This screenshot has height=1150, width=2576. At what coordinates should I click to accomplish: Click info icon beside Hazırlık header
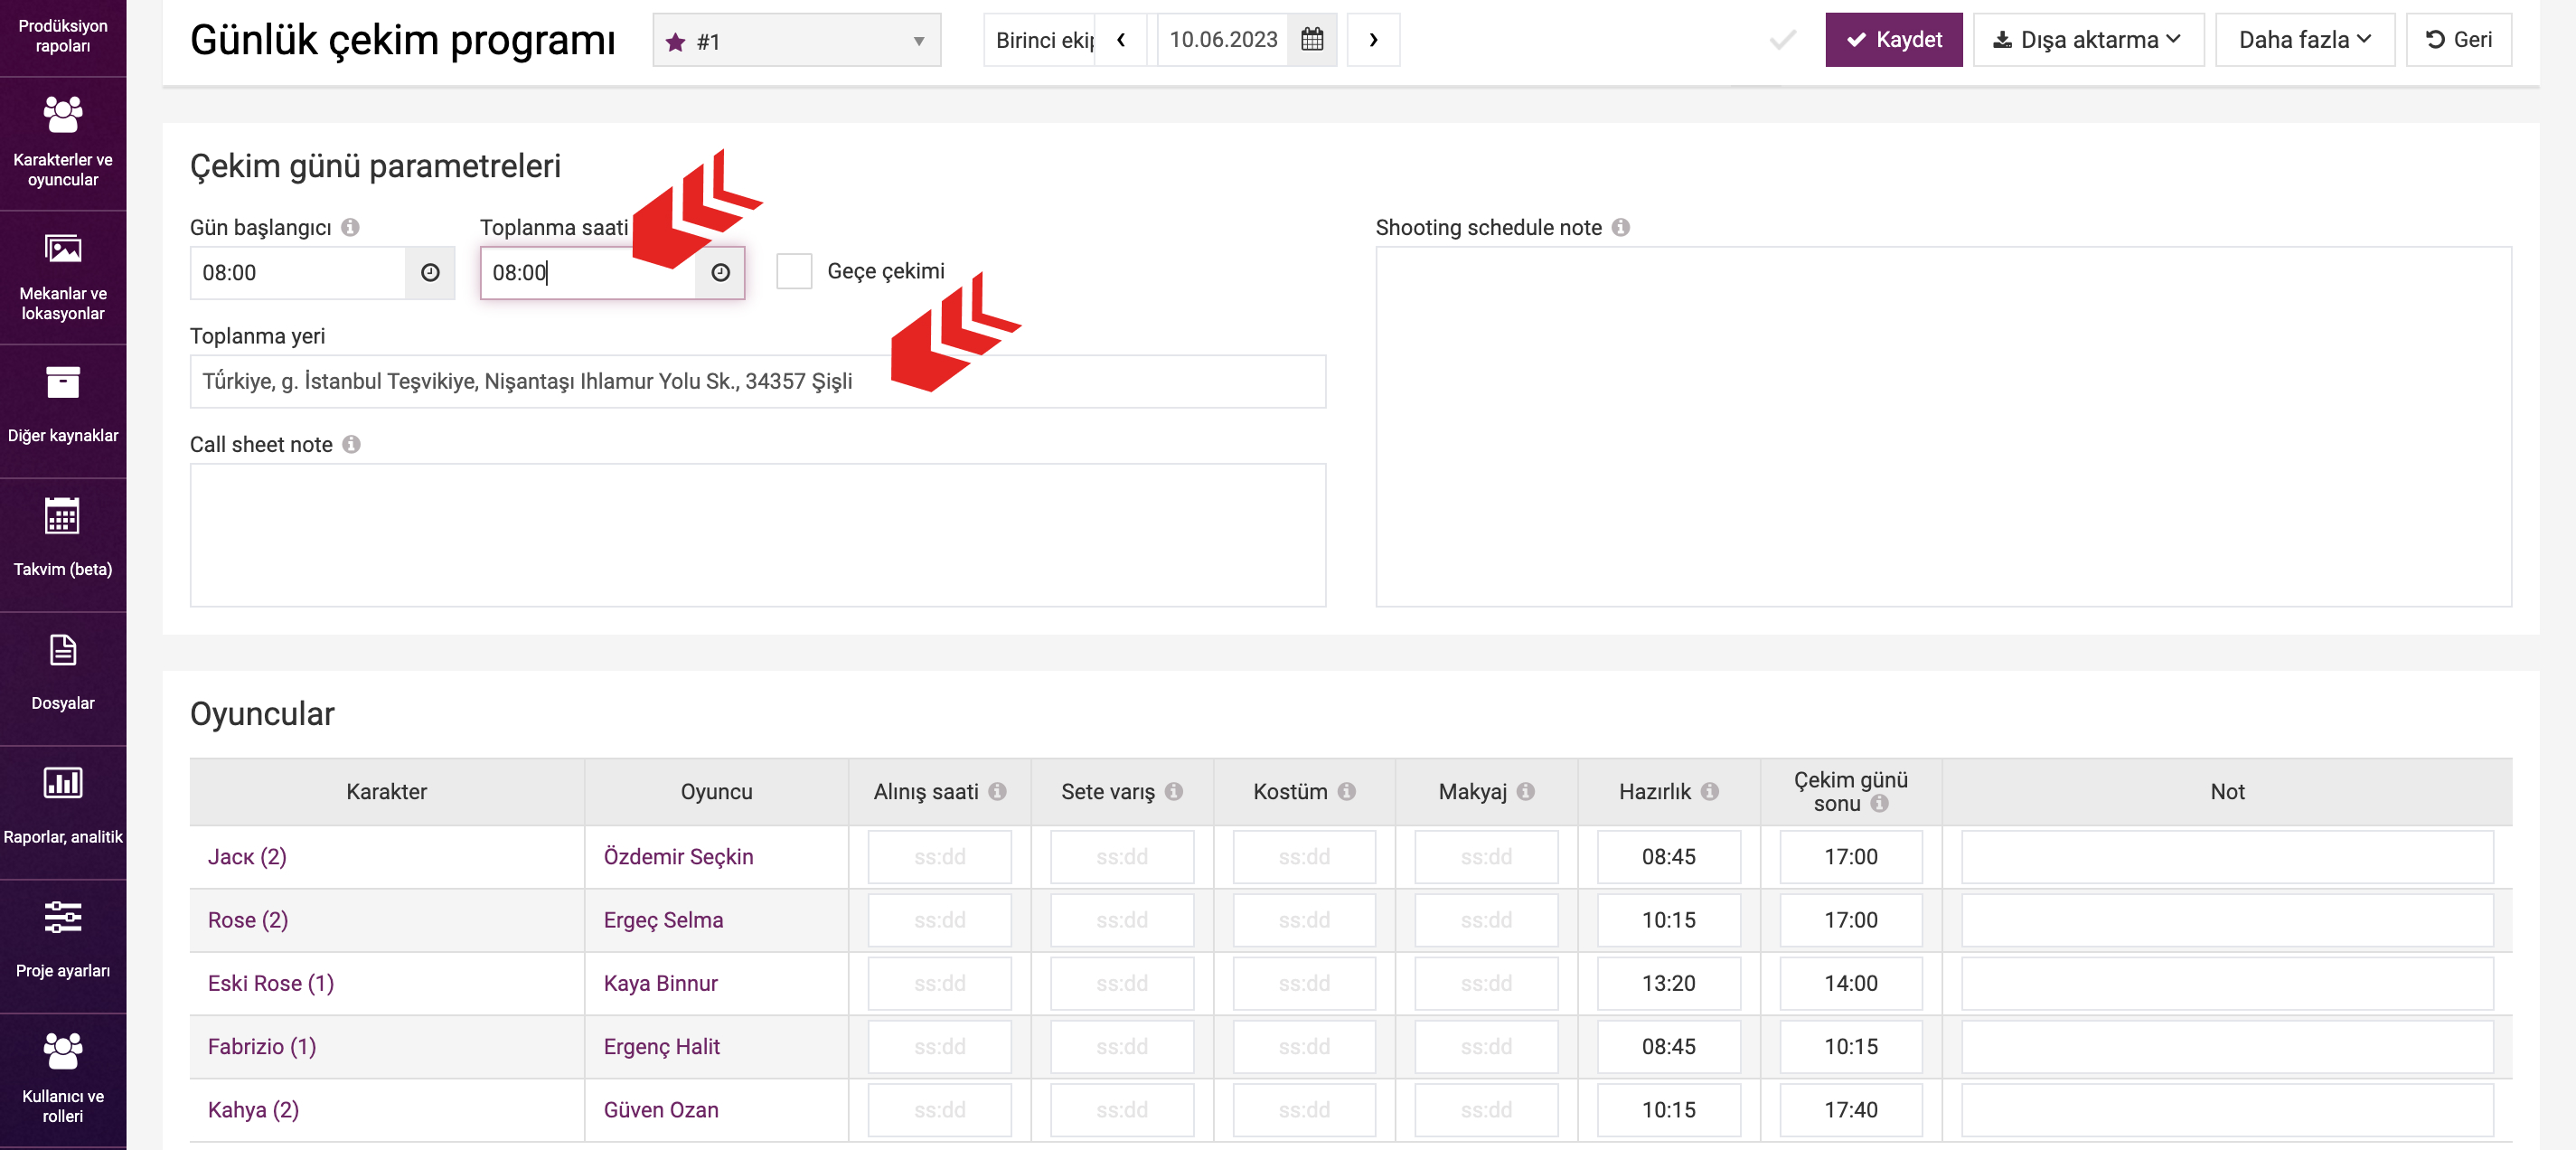coord(1709,791)
